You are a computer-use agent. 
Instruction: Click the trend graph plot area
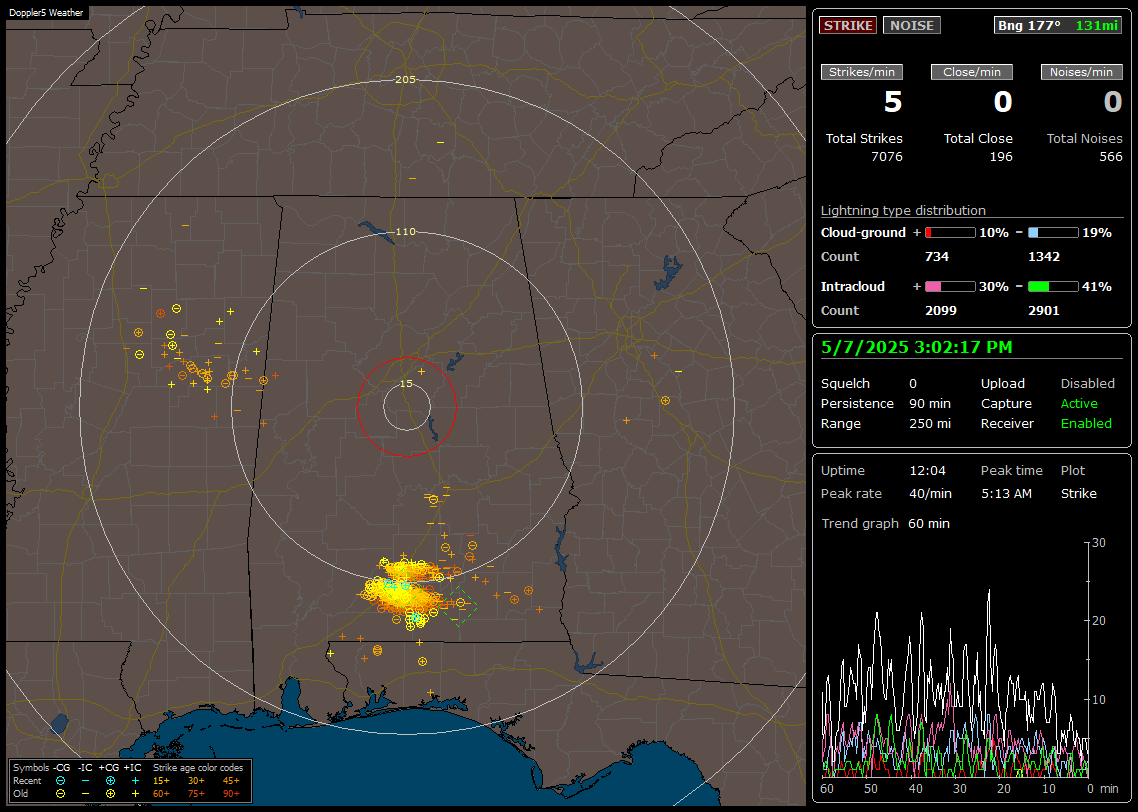(955, 660)
